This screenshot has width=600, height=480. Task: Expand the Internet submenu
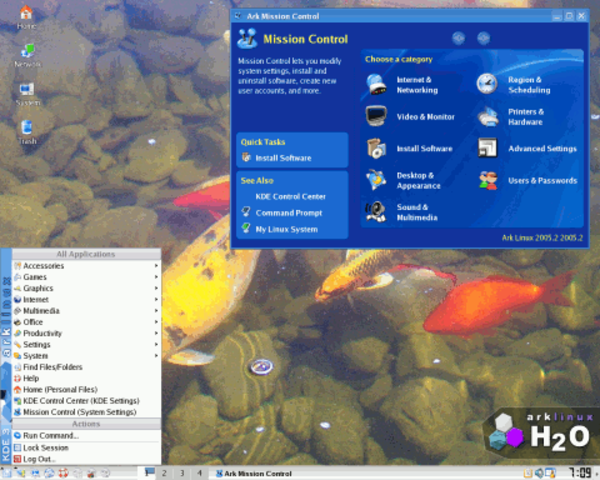point(86,299)
